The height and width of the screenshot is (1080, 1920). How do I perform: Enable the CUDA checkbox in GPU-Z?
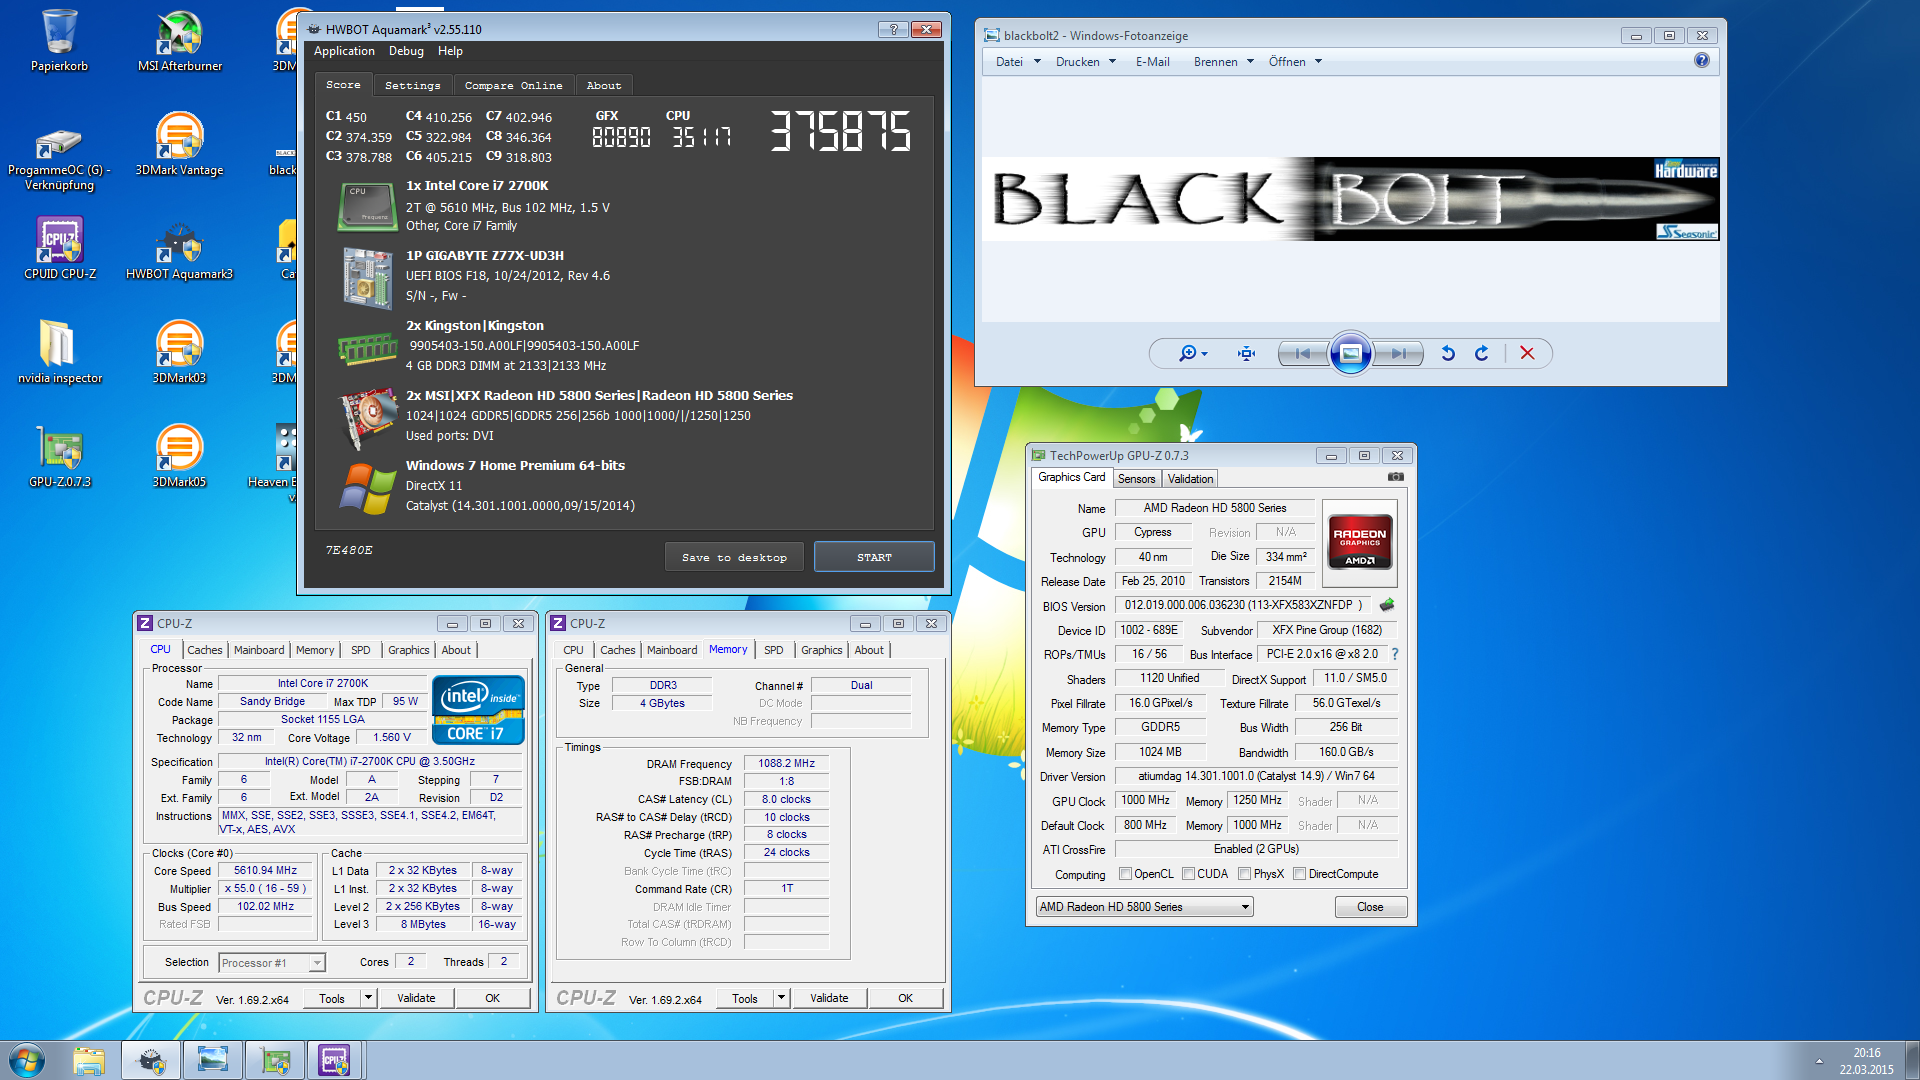click(x=1188, y=874)
